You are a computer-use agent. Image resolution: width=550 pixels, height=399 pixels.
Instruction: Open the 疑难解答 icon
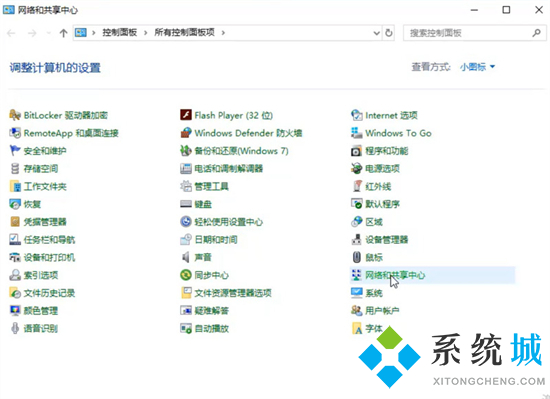click(186, 311)
